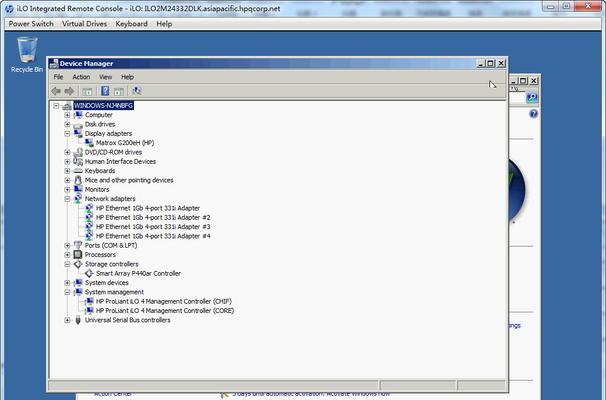Image resolution: width=606 pixels, height=400 pixels.
Task: Select the System devices label
Action: click(107, 283)
